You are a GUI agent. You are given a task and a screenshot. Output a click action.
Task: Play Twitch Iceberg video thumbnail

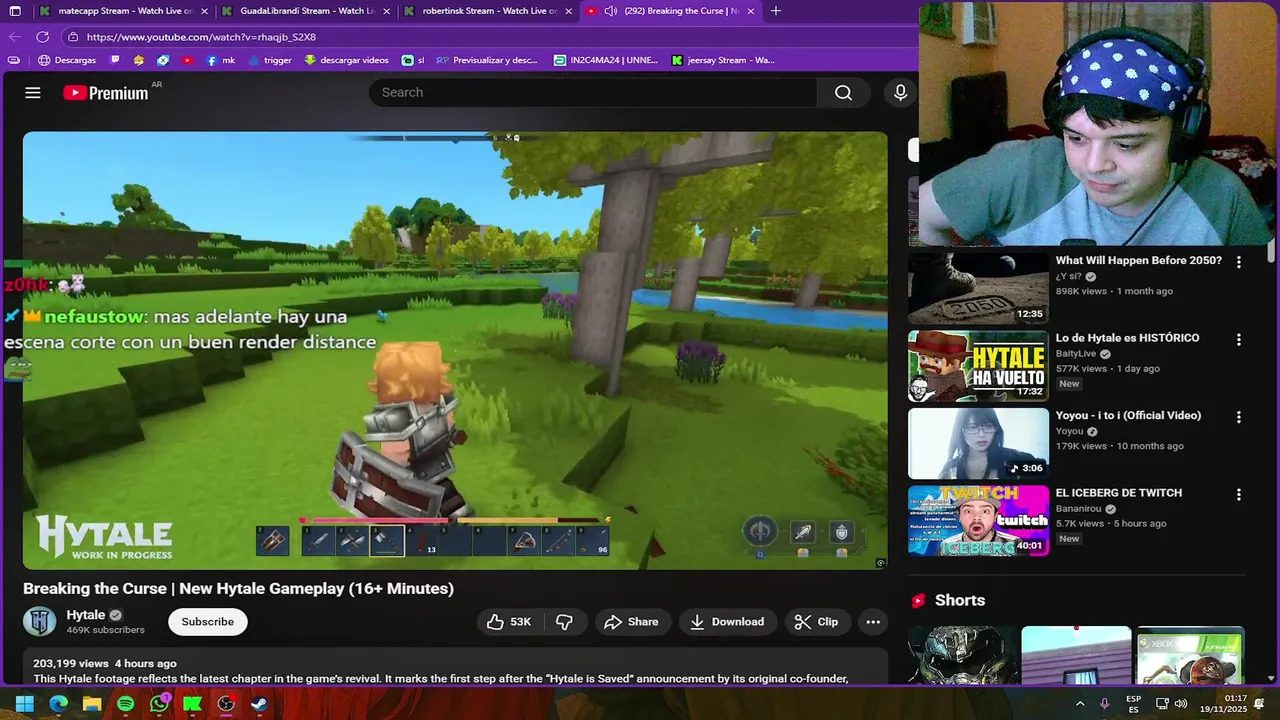point(978,520)
